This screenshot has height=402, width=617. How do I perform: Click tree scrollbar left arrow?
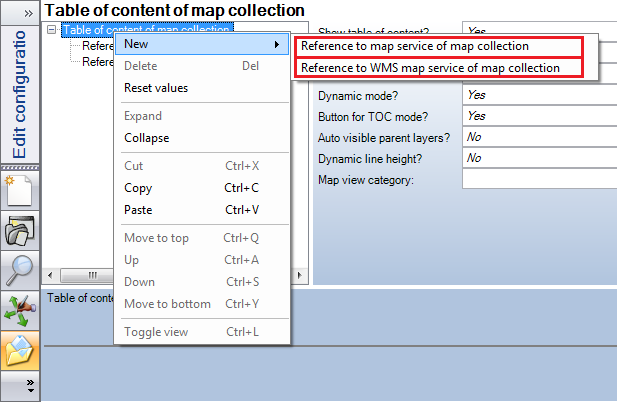coord(50,275)
